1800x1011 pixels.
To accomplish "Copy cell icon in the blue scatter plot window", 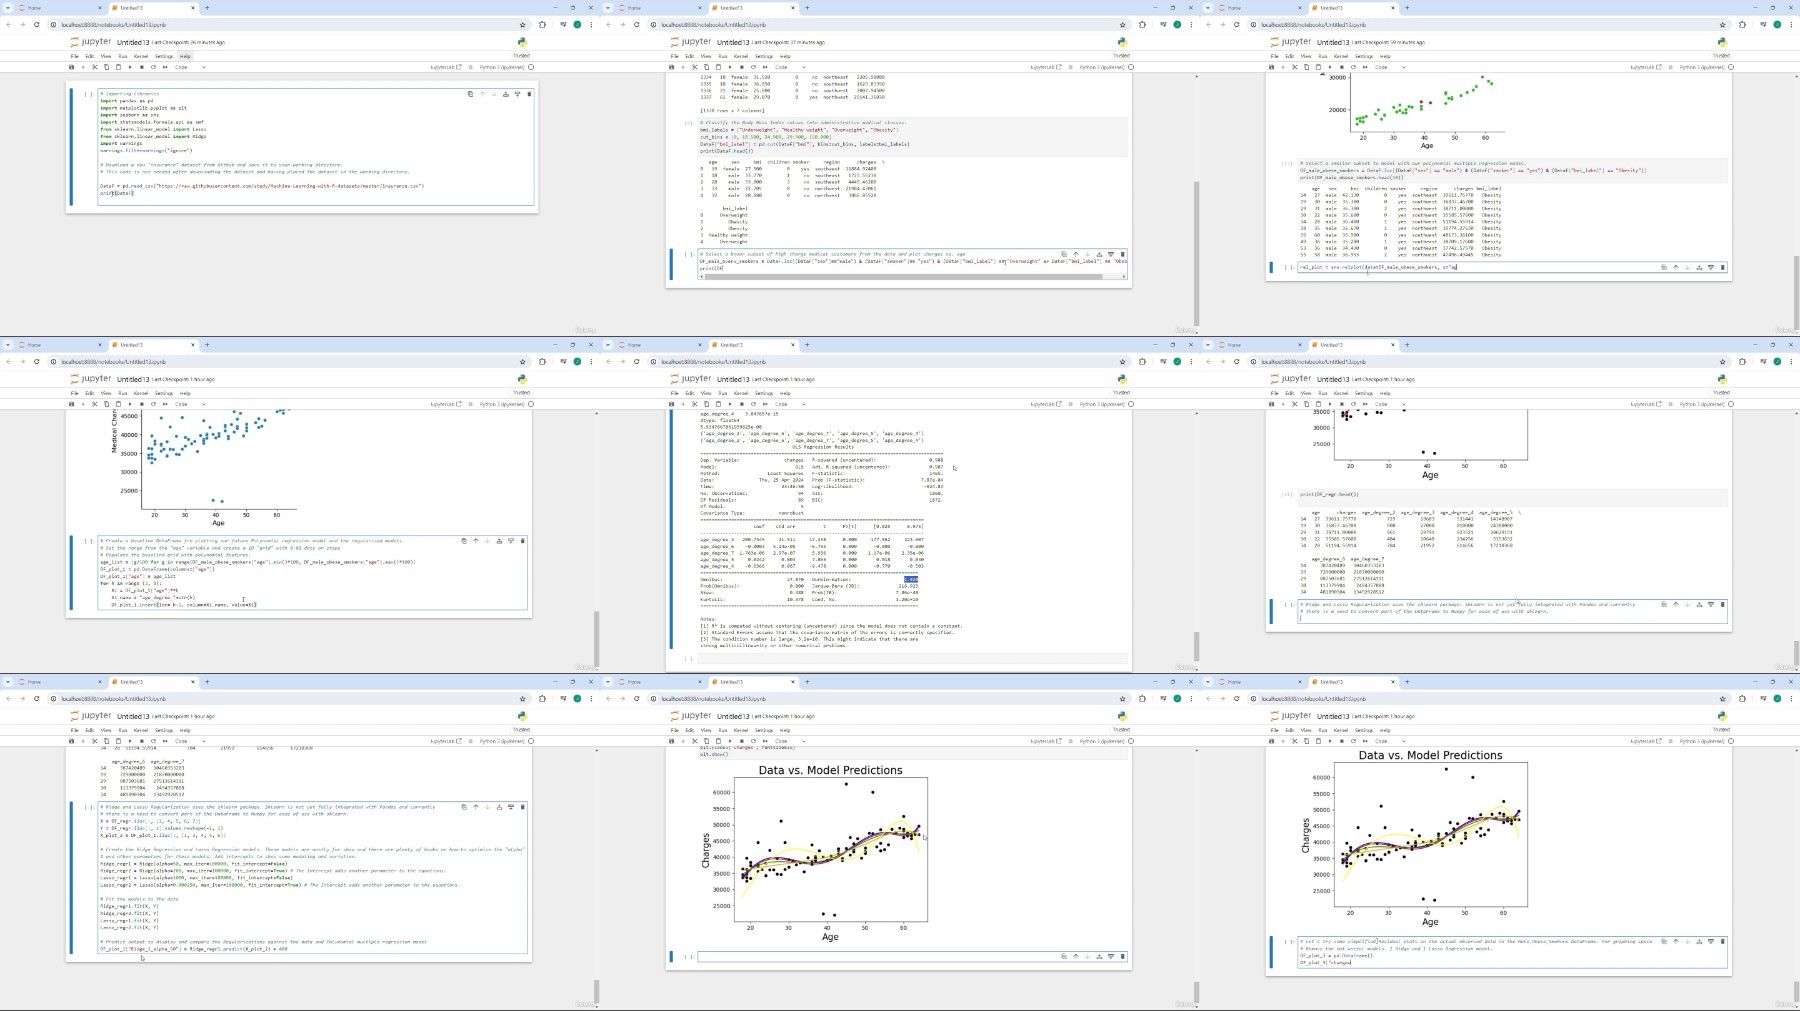I will [106, 404].
